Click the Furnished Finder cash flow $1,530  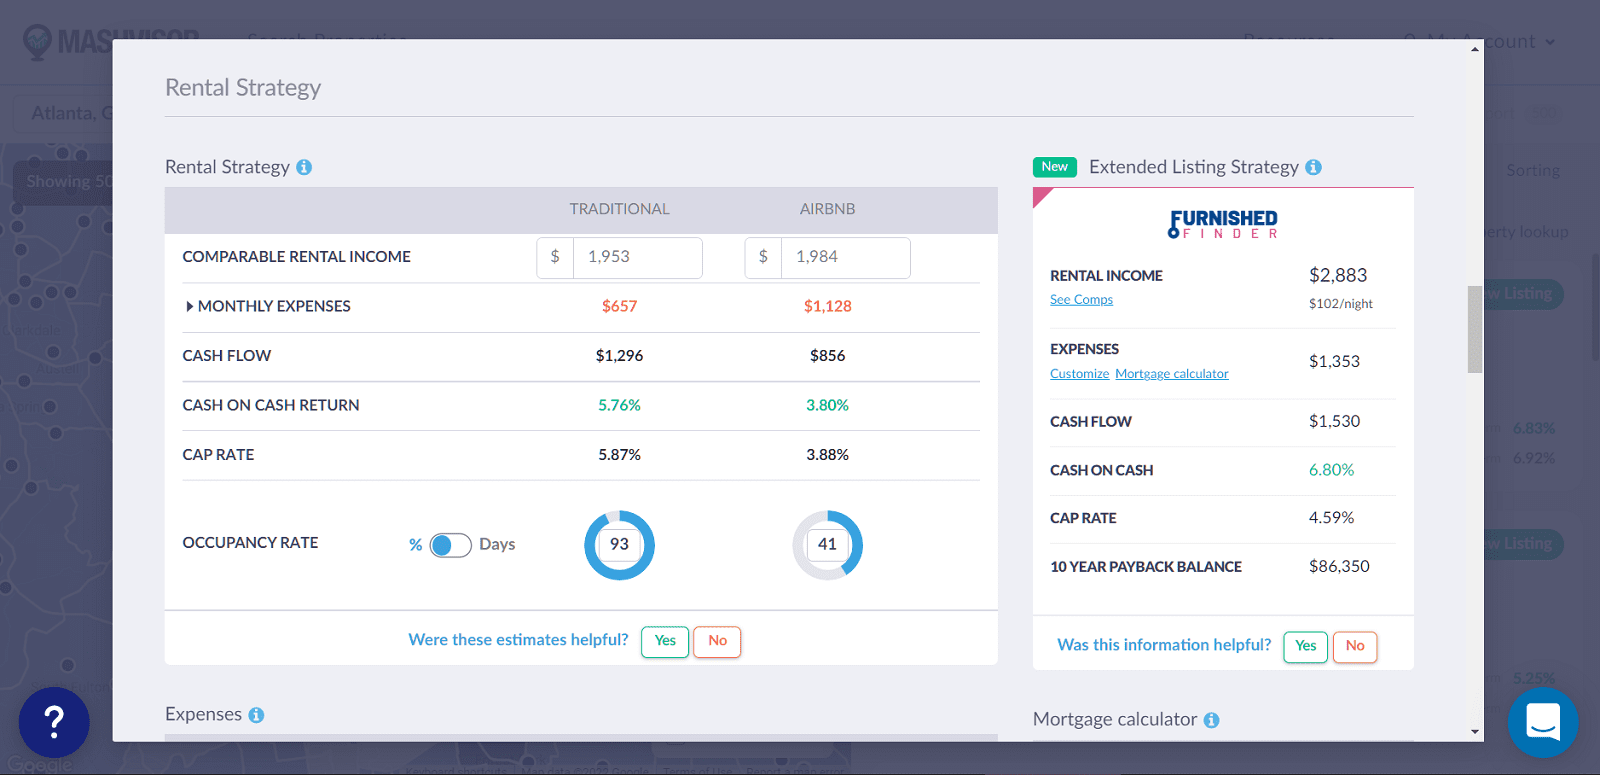point(1334,421)
